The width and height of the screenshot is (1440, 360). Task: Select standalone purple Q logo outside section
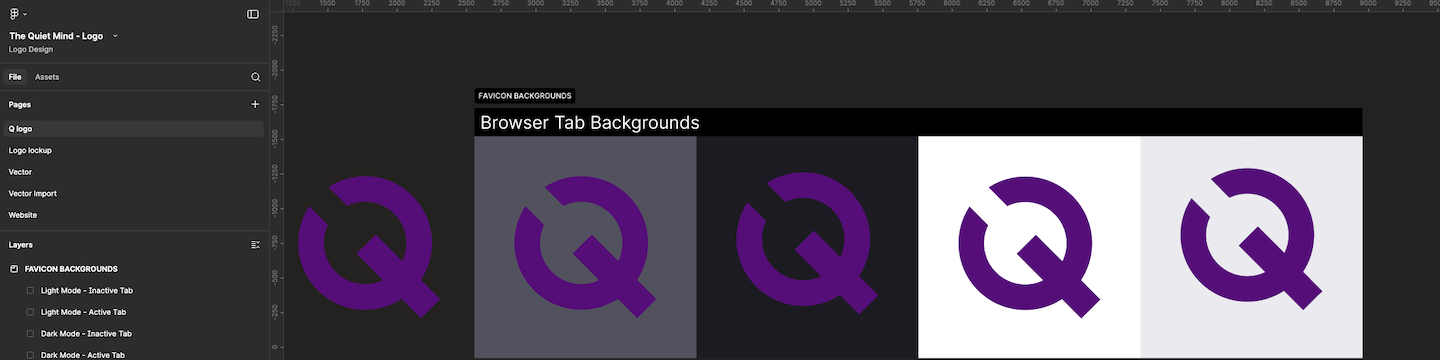click(368, 247)
